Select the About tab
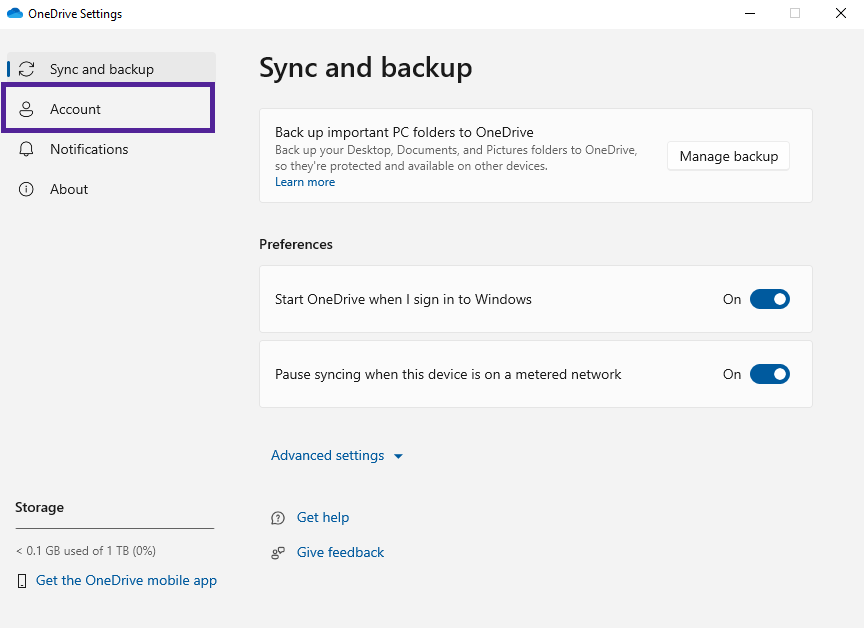This screenshot has height=628, width=864. 111,190
